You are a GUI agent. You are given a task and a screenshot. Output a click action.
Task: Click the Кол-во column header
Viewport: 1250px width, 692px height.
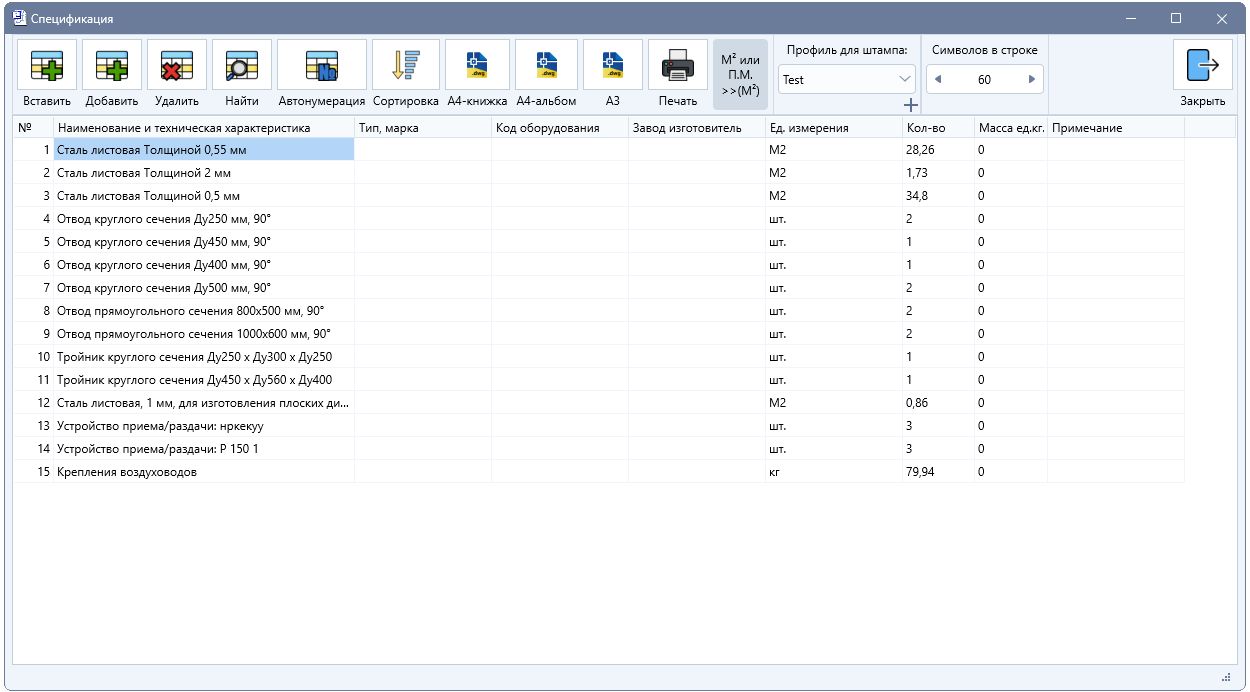point(938,128)
